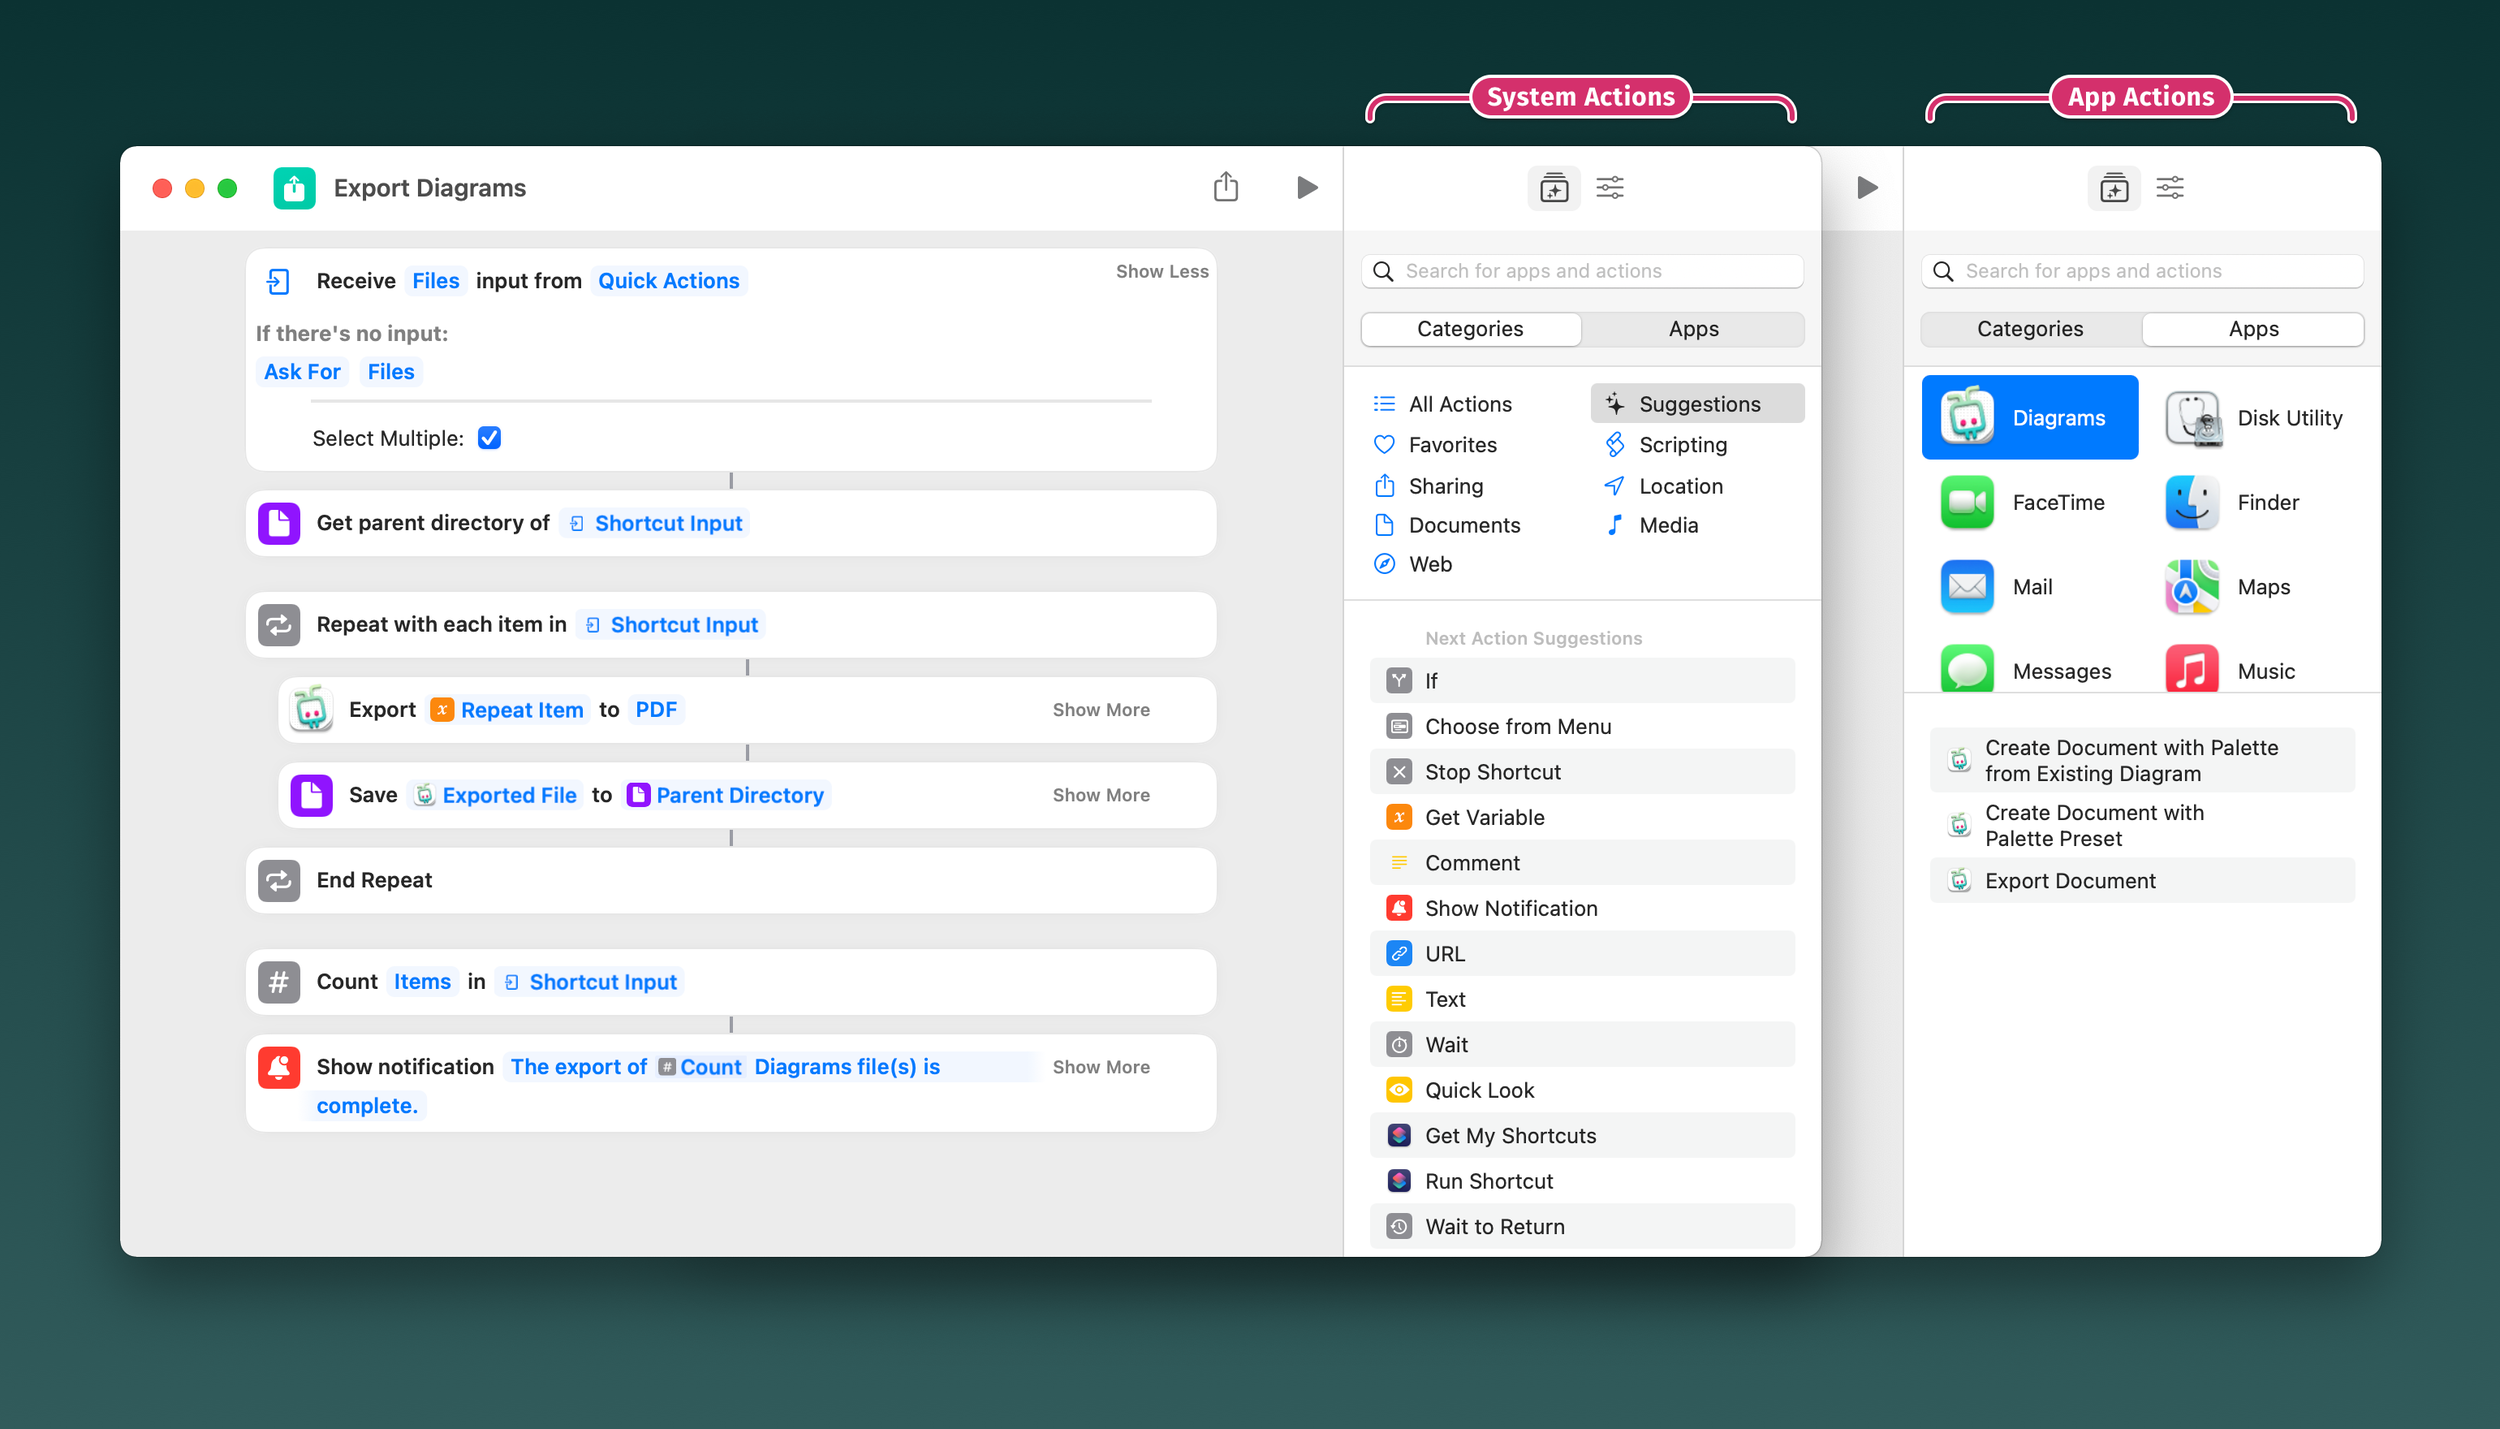Expand Show More on Show notification action
Screen dimensions: 2500x1429
1100,1067
